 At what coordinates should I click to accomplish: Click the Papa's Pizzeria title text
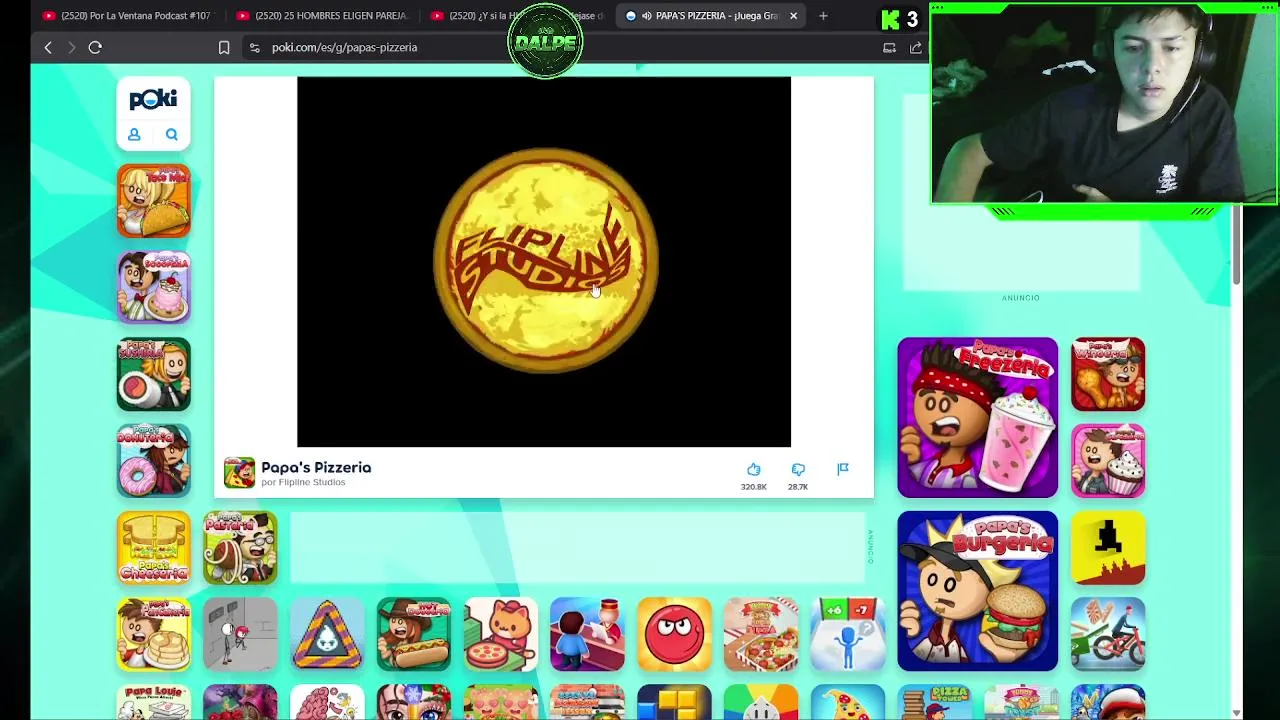(316, 467)
